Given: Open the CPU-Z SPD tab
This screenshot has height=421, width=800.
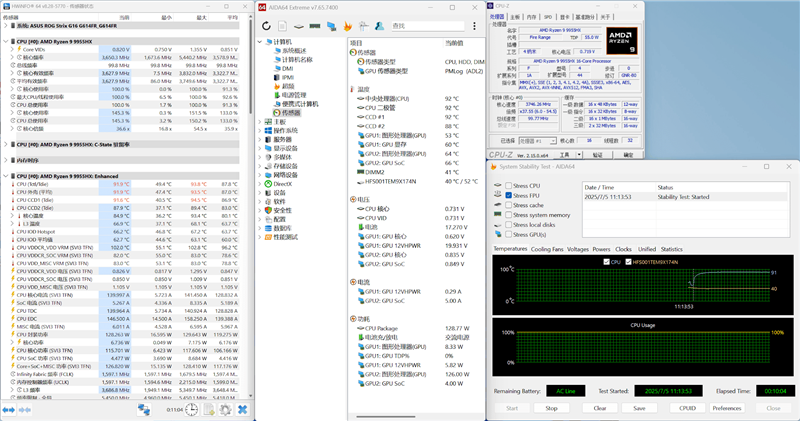Looking at the screenshot, I should [547, 17].
